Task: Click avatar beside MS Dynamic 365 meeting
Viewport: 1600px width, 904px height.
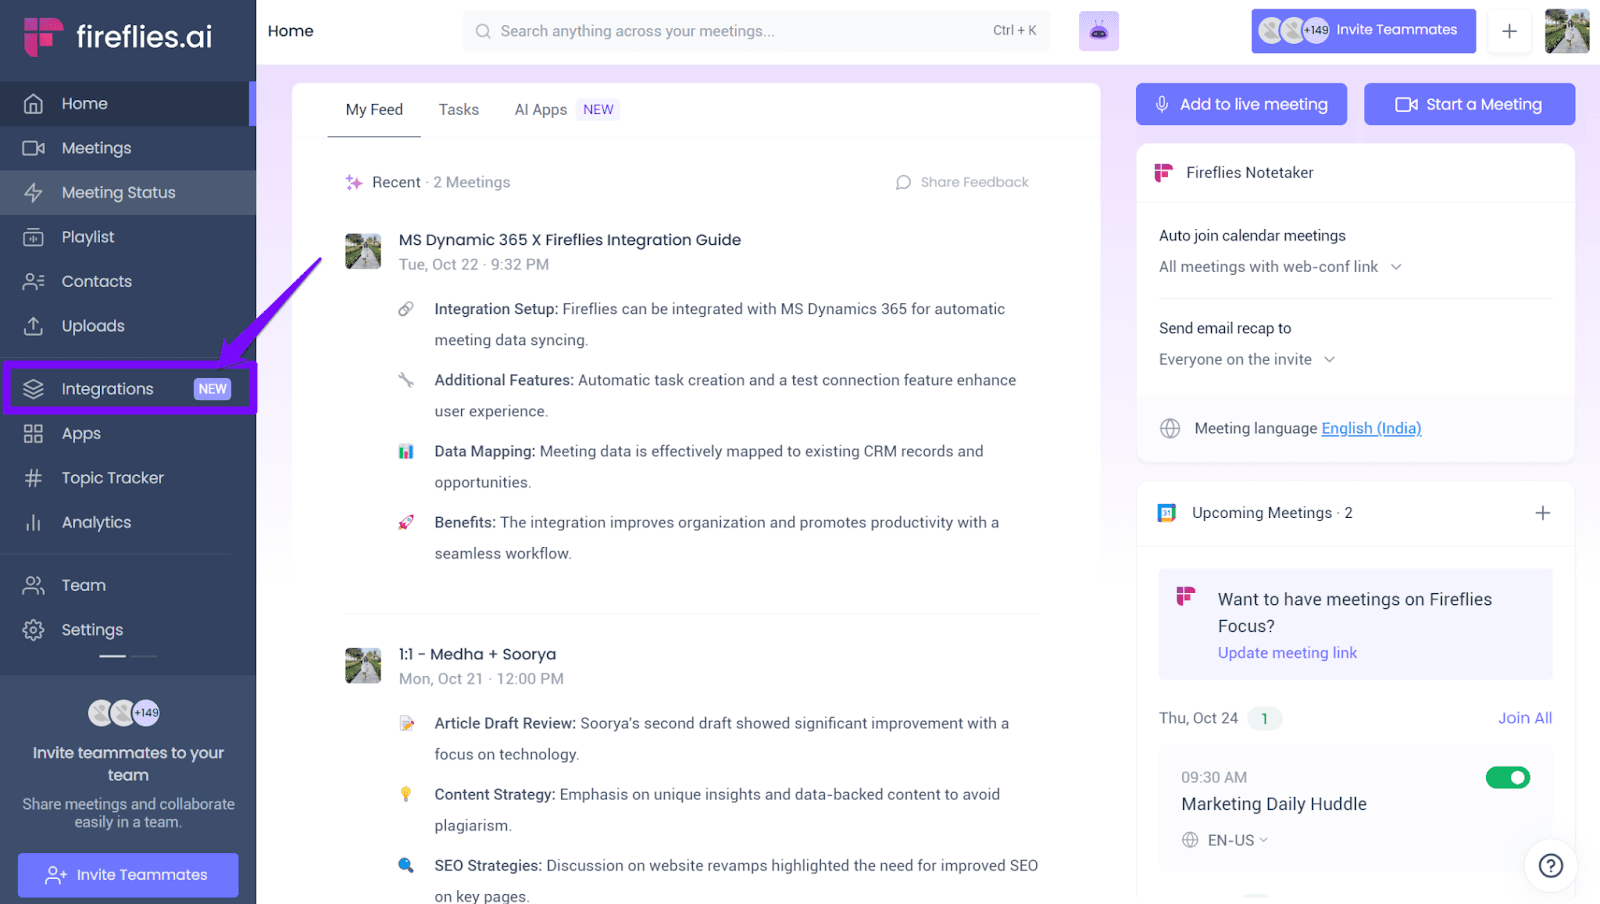Action: click(363, 251)
